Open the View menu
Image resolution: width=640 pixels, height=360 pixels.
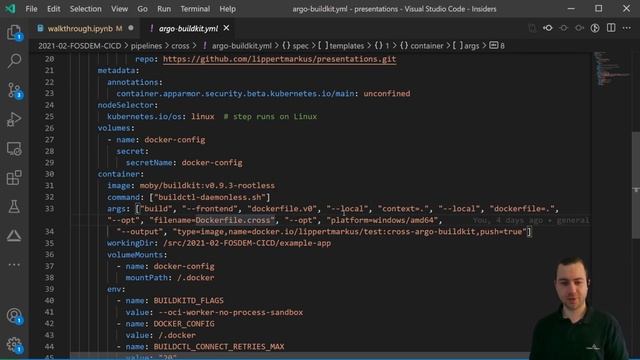(x=119, y=9)
